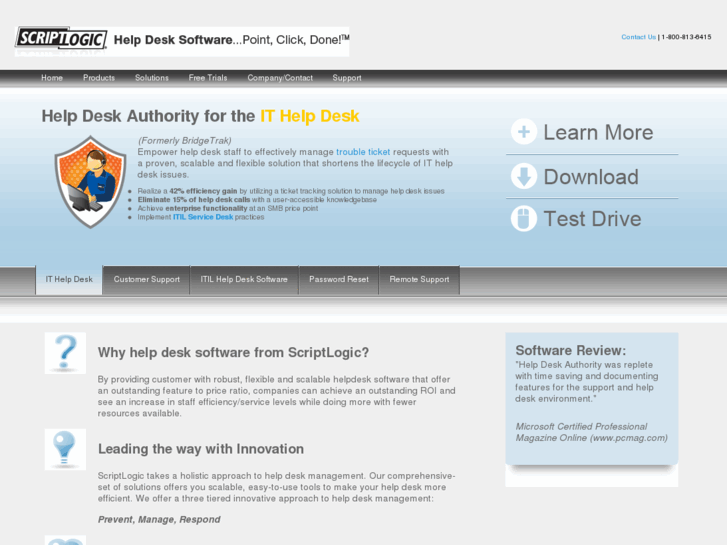Viewport: 727px width, 545px height.
Task: Click 'Eliminate 15% of help desk calls' bullet
Action: 194,200
